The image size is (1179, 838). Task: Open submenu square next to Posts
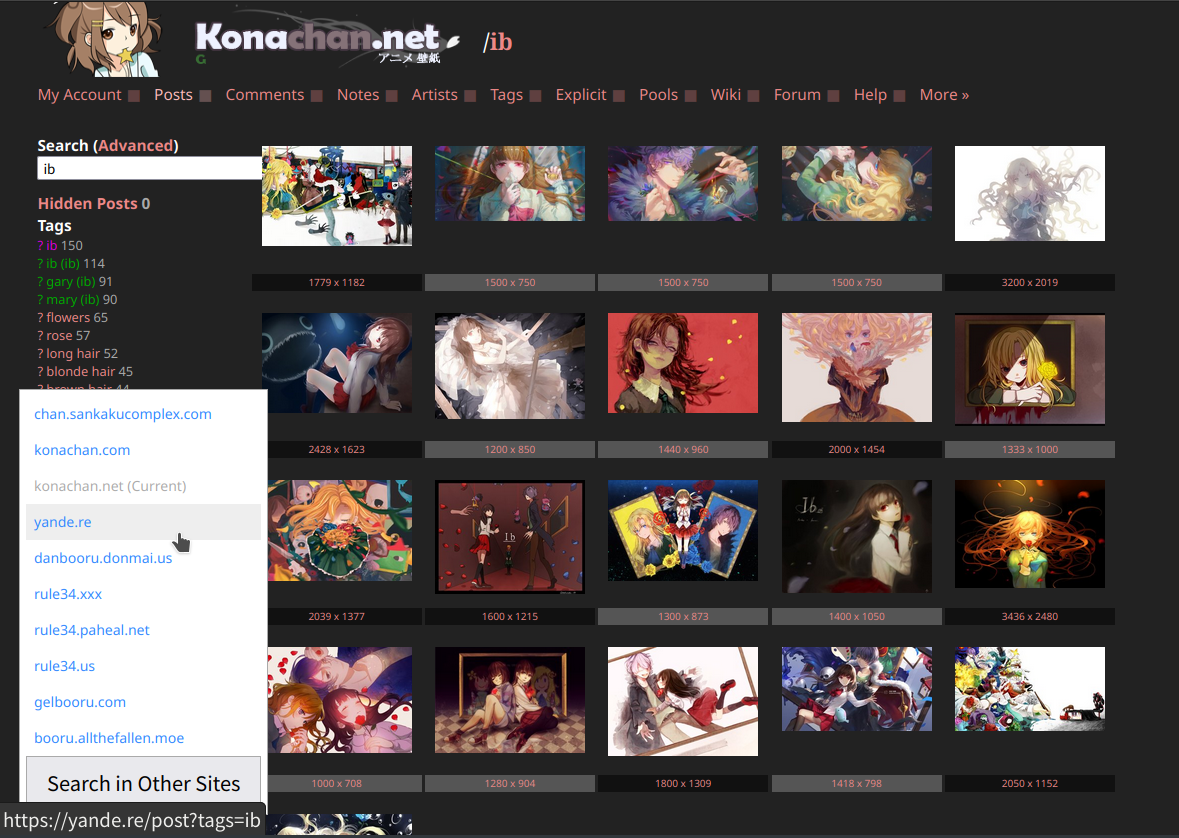205,96
